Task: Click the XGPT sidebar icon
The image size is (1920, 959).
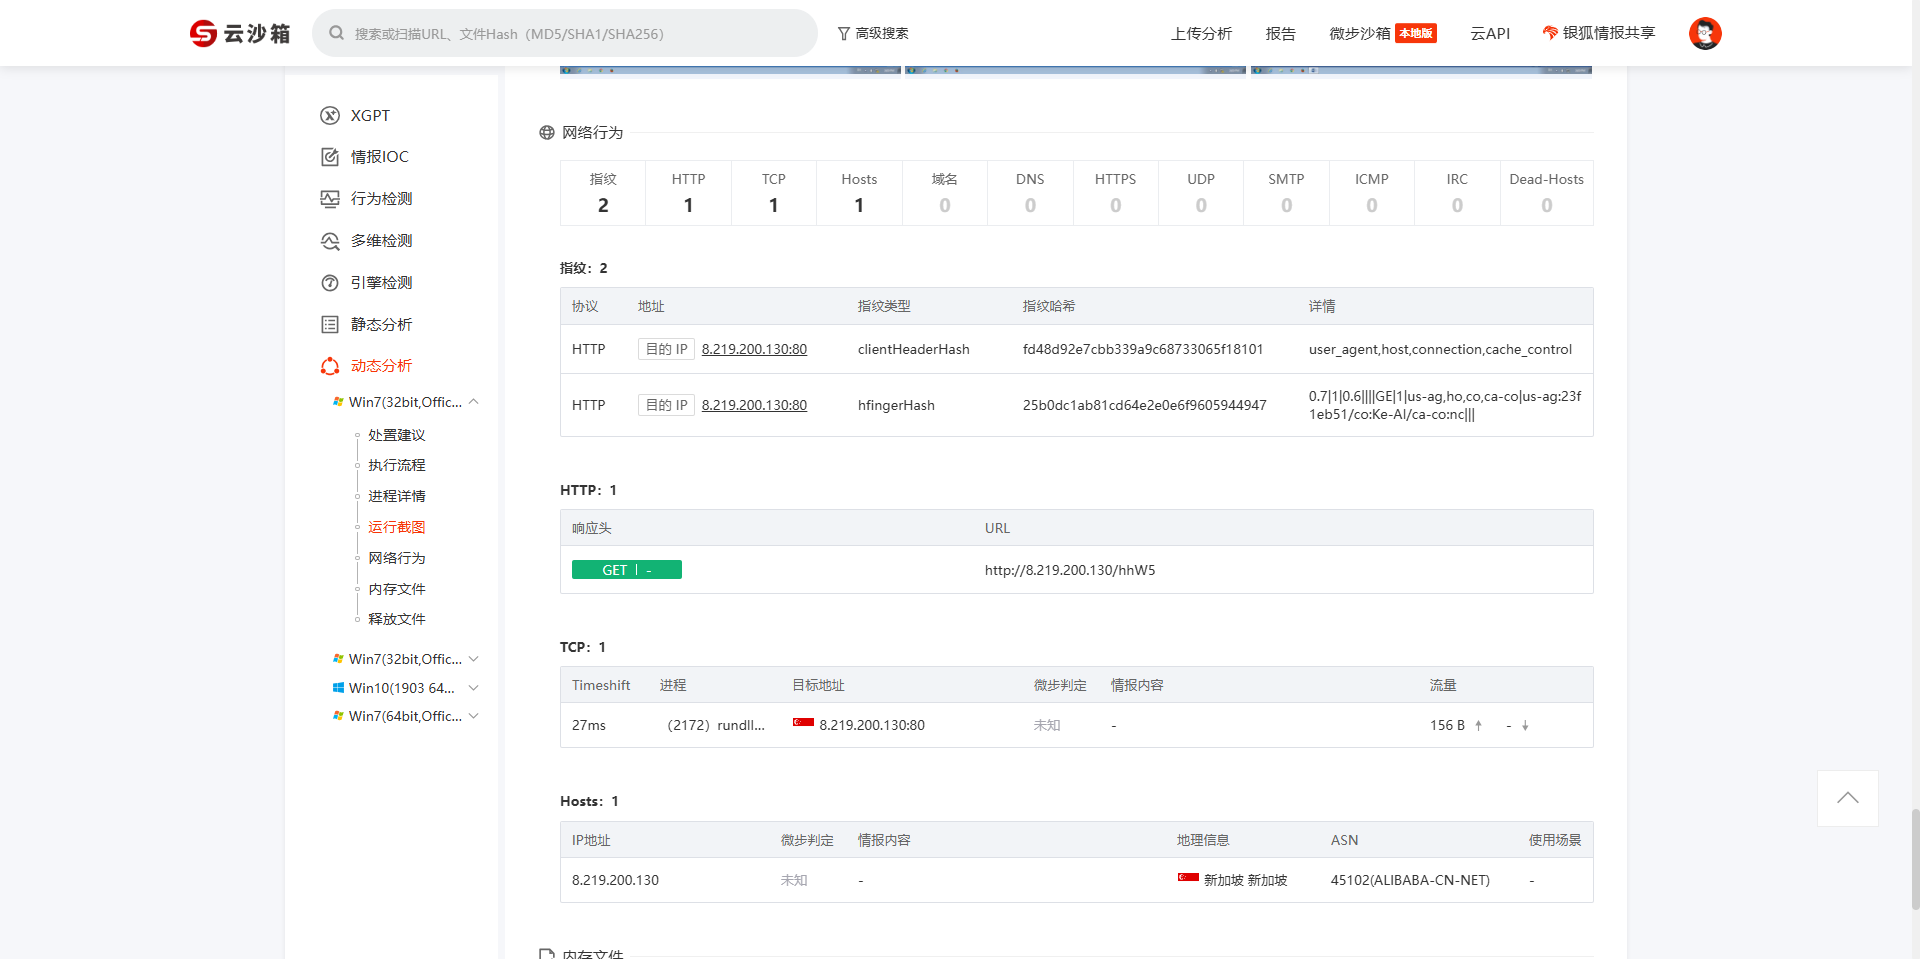Action: click(330, 116)
